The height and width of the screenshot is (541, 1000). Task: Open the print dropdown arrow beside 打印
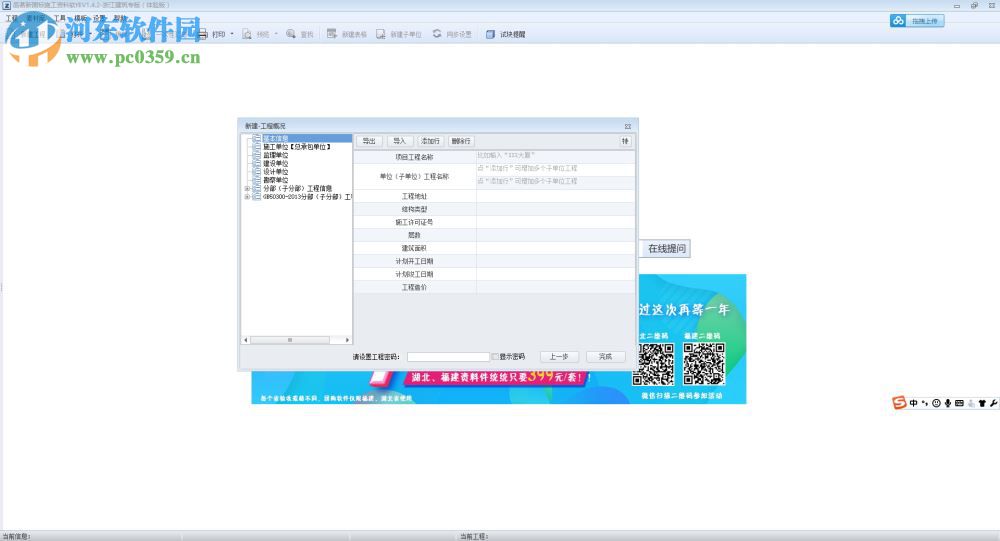click(x=232, y=34)
